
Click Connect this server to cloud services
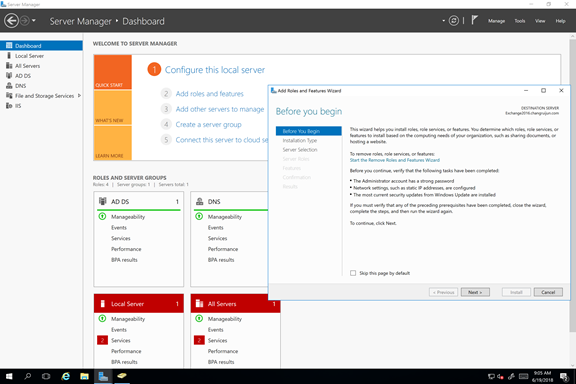click(x=222, y=140)
